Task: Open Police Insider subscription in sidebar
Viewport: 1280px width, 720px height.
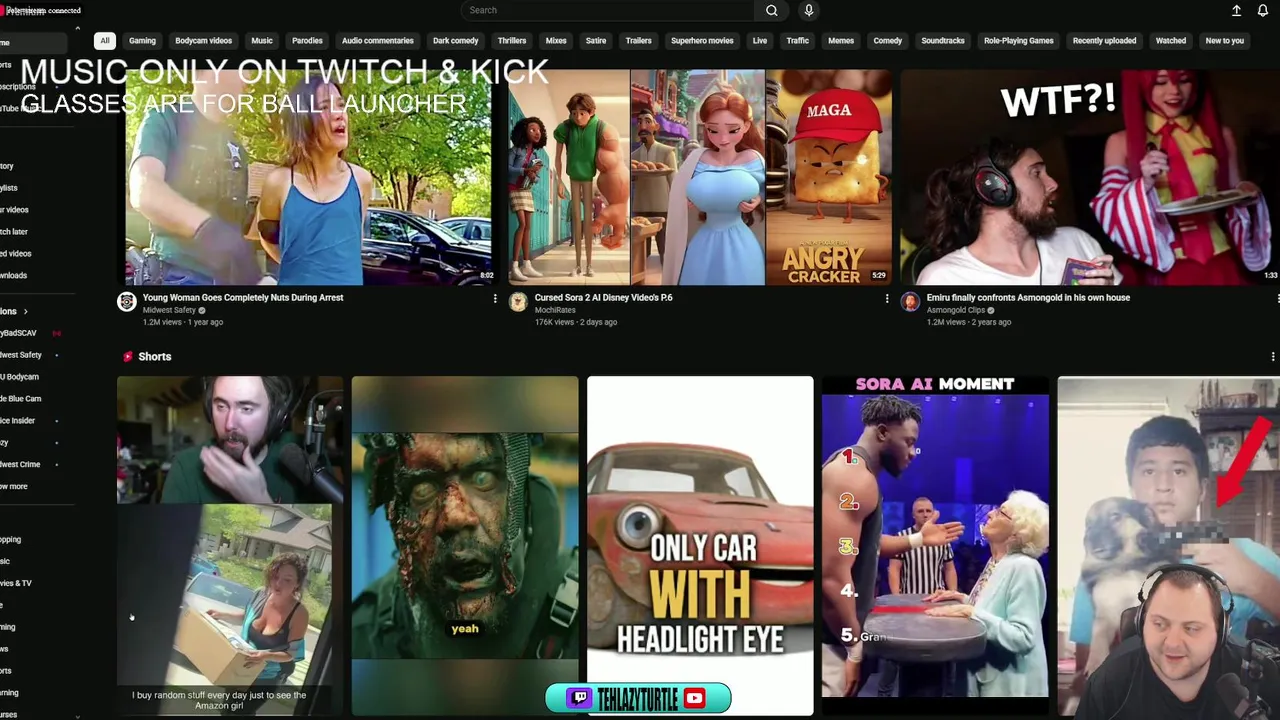Action: 18,421
